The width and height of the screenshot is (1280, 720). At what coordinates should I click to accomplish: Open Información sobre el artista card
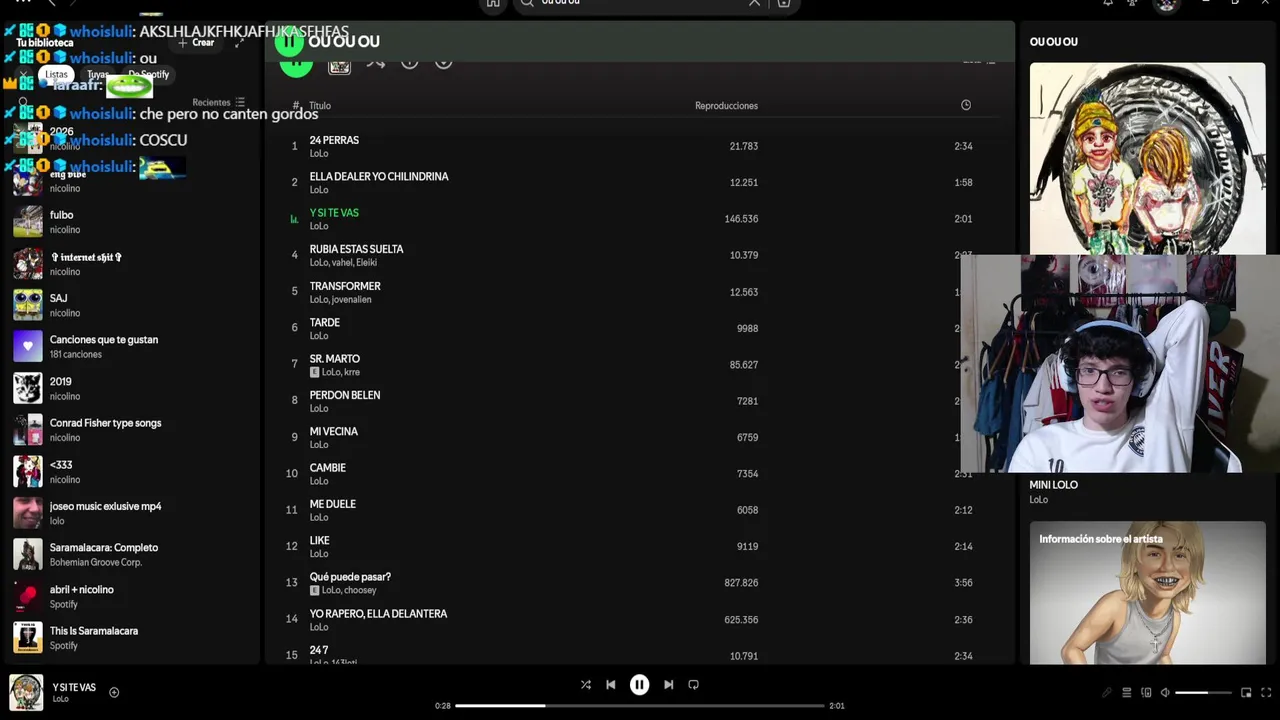tap(1147, 592)
